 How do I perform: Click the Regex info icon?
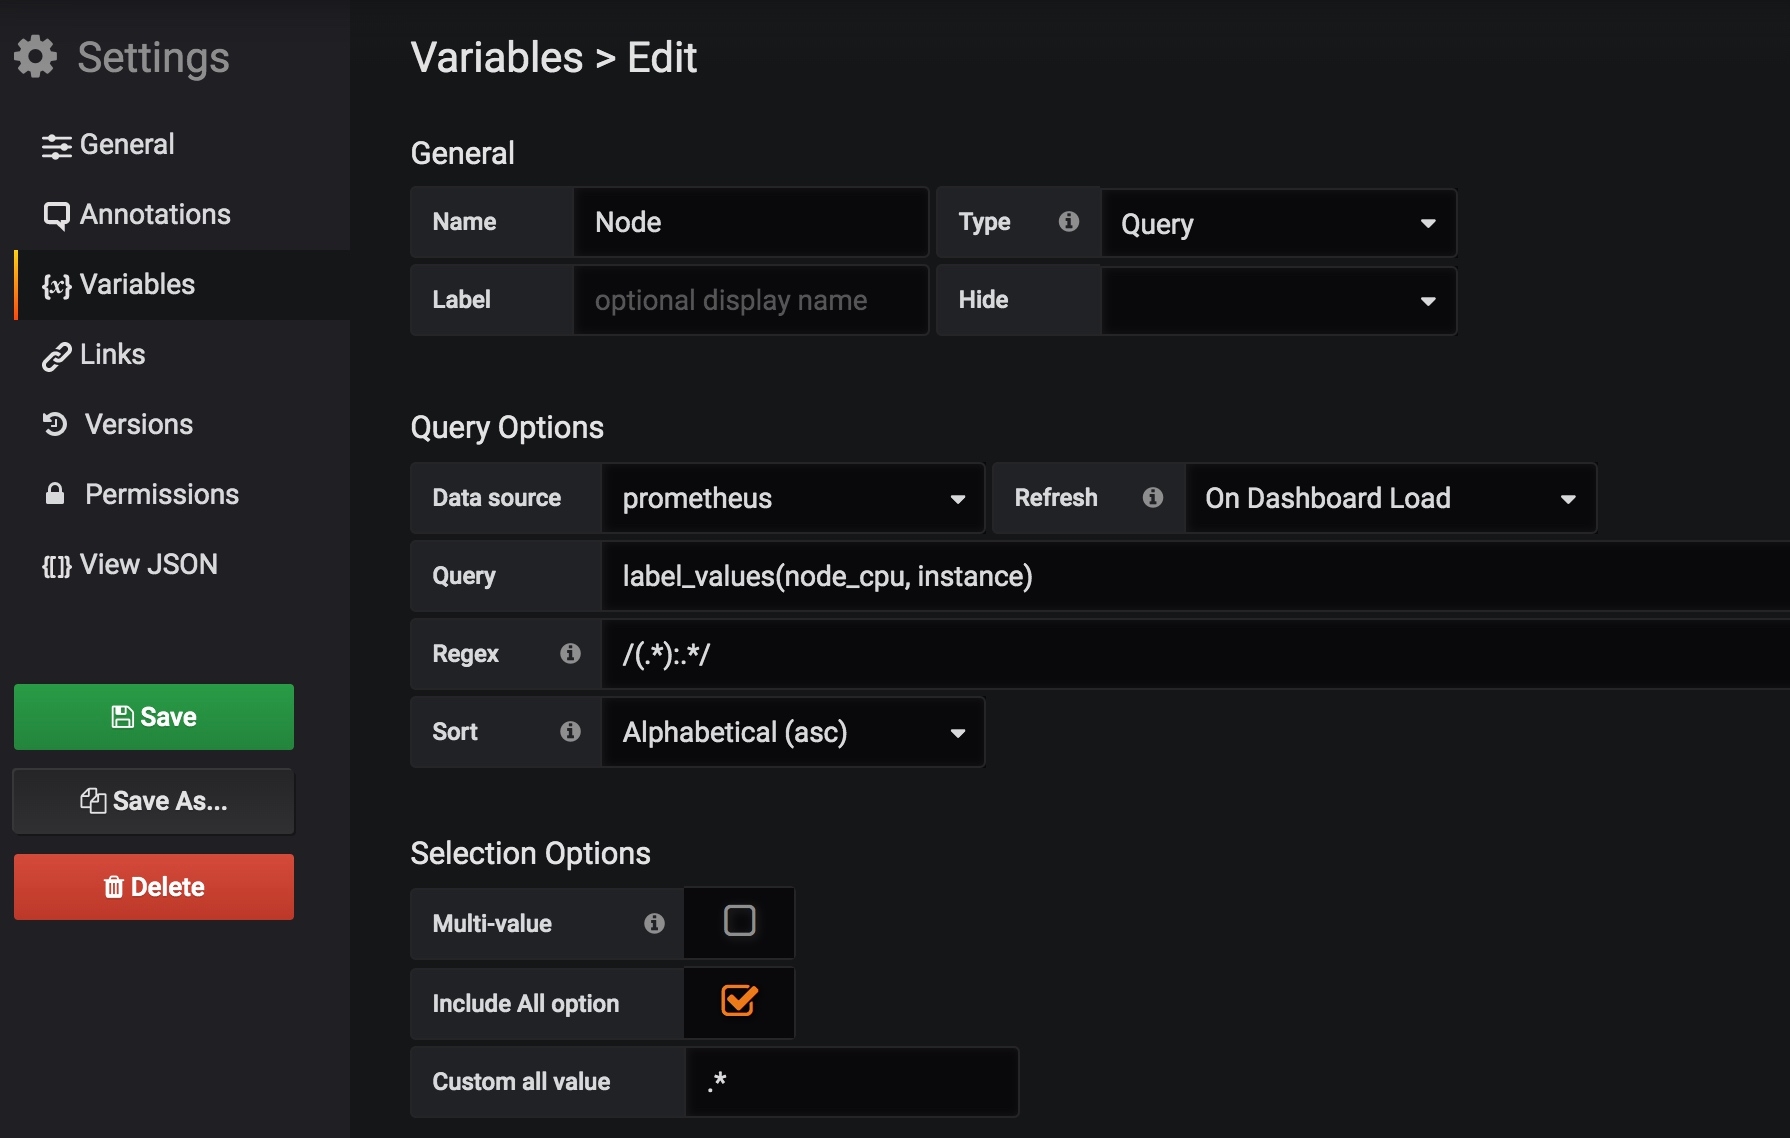pyautogui.click(x=570, y=653)
